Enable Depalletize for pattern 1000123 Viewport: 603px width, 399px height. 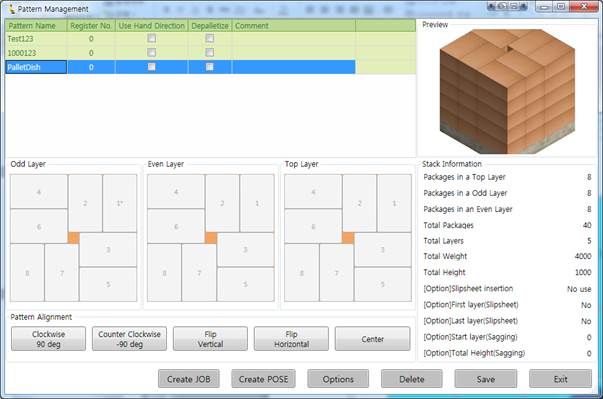click(x=210, y=52)
